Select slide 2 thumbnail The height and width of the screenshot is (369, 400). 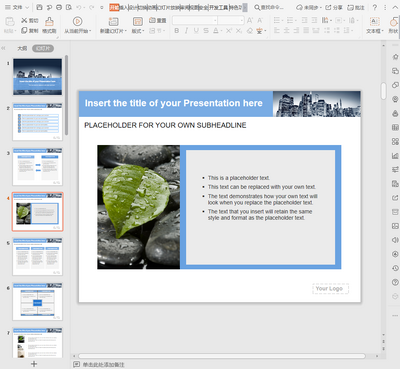coord(37,122)
